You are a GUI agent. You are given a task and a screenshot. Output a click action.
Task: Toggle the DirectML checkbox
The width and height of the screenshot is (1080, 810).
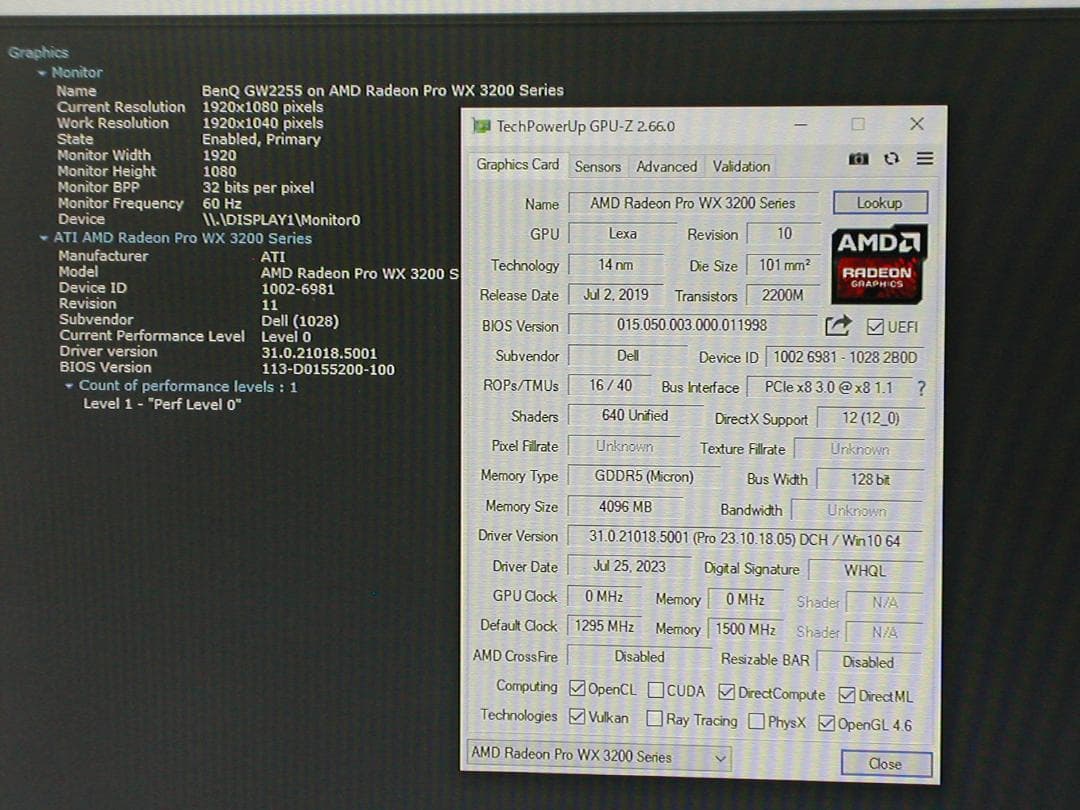point(847,695)
